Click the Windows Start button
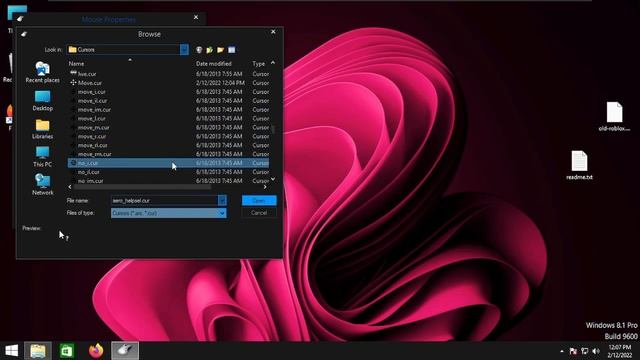This screenshot has height=360, width=640. coord(11,351)
